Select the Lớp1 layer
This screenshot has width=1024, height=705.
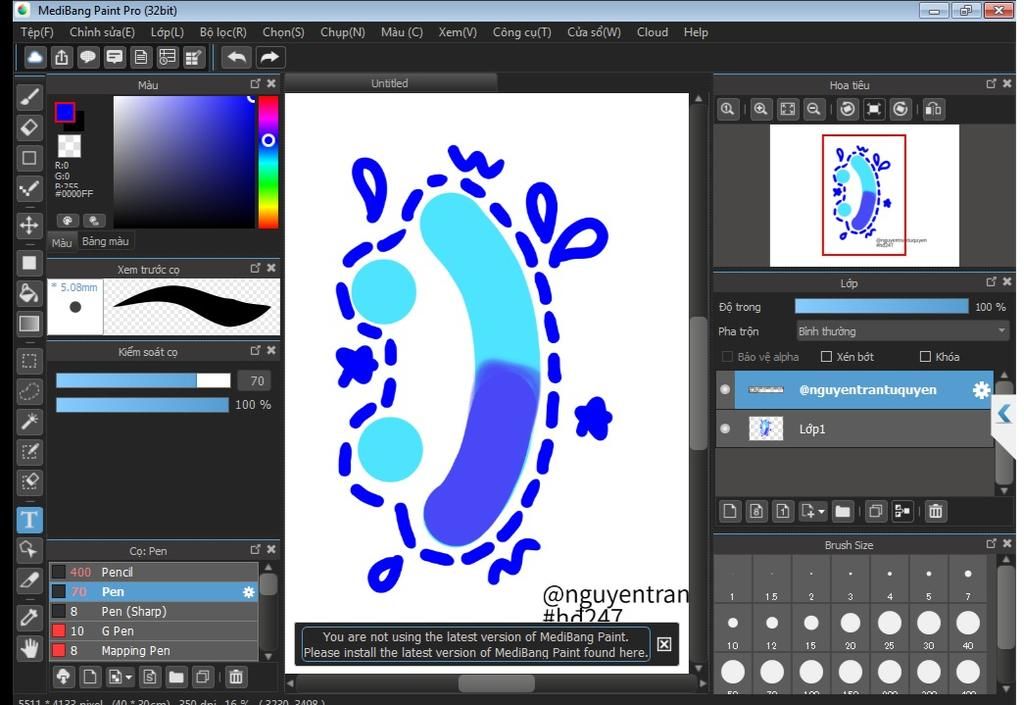pos(855,429)
